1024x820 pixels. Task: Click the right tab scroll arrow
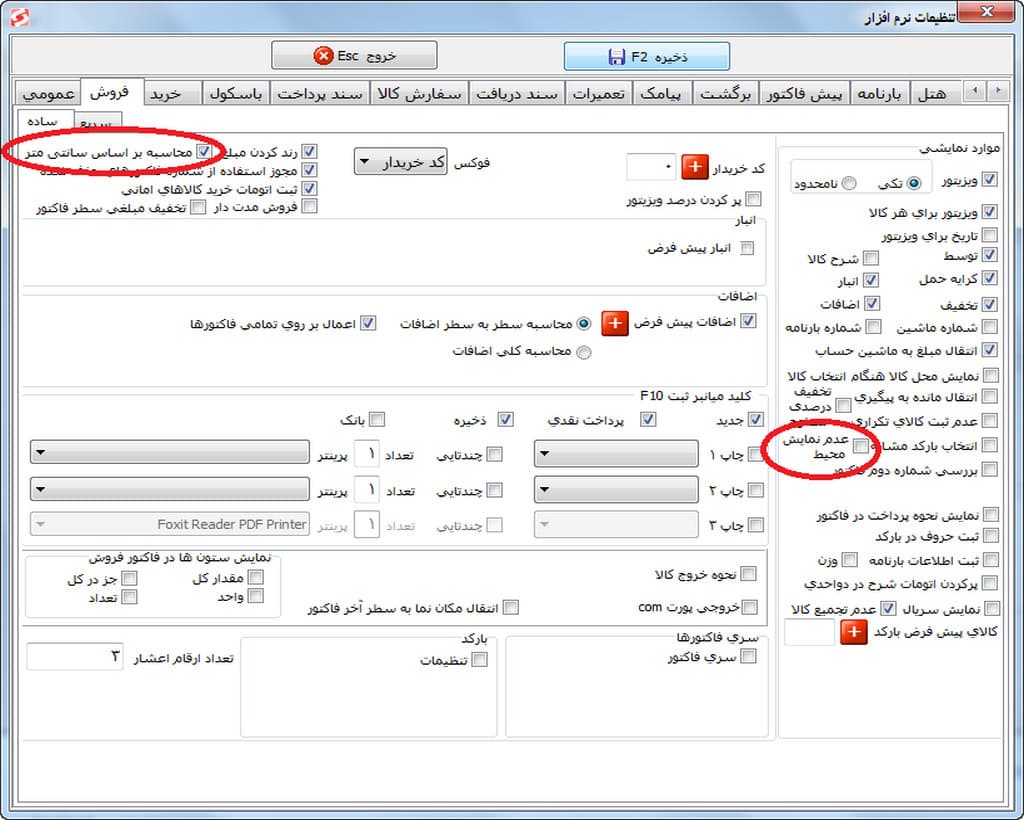[997, 90]
